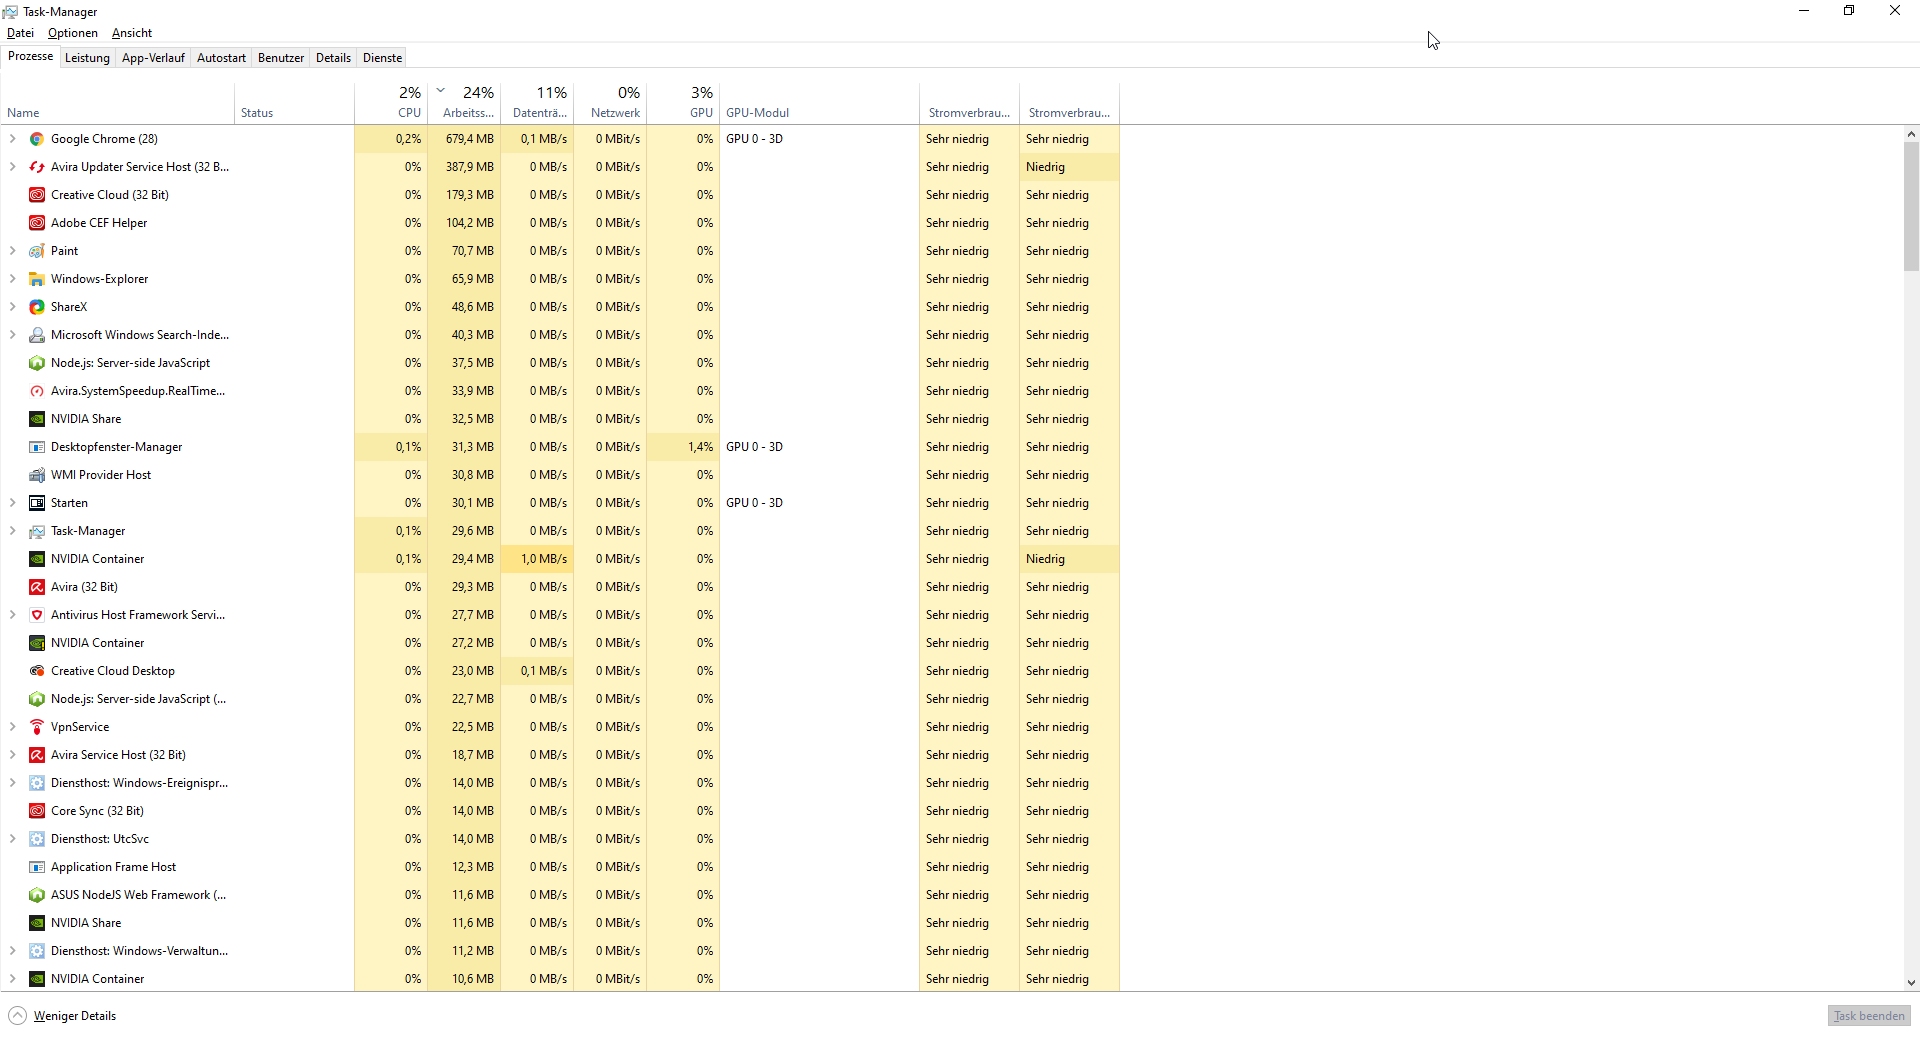This screenshot has width=1920, height=1040.
Task: Expand the Microsoft Windows Search-Indexer row
Action: tap(13, 335)
